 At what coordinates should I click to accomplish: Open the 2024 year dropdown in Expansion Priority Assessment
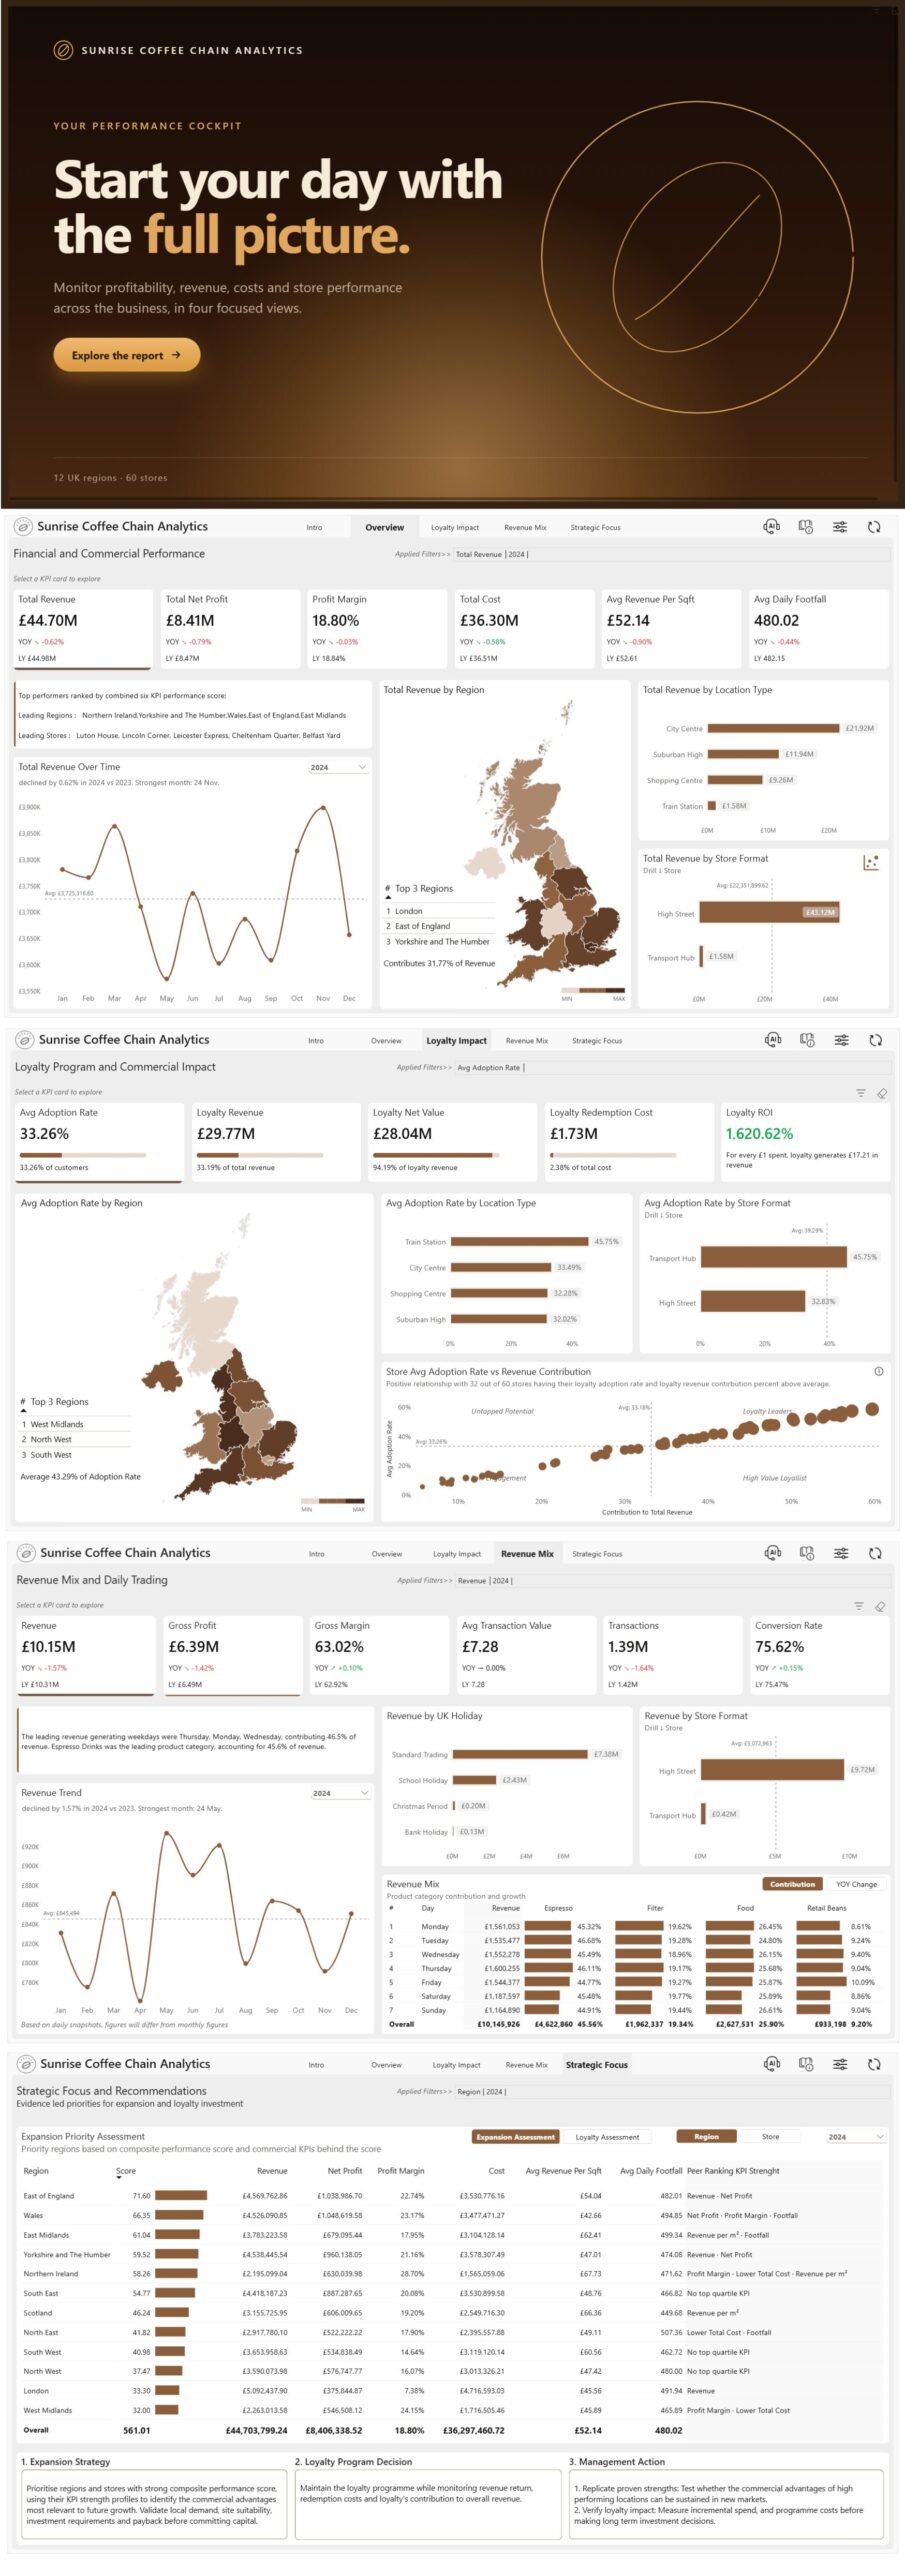(x=856, y=2137)
